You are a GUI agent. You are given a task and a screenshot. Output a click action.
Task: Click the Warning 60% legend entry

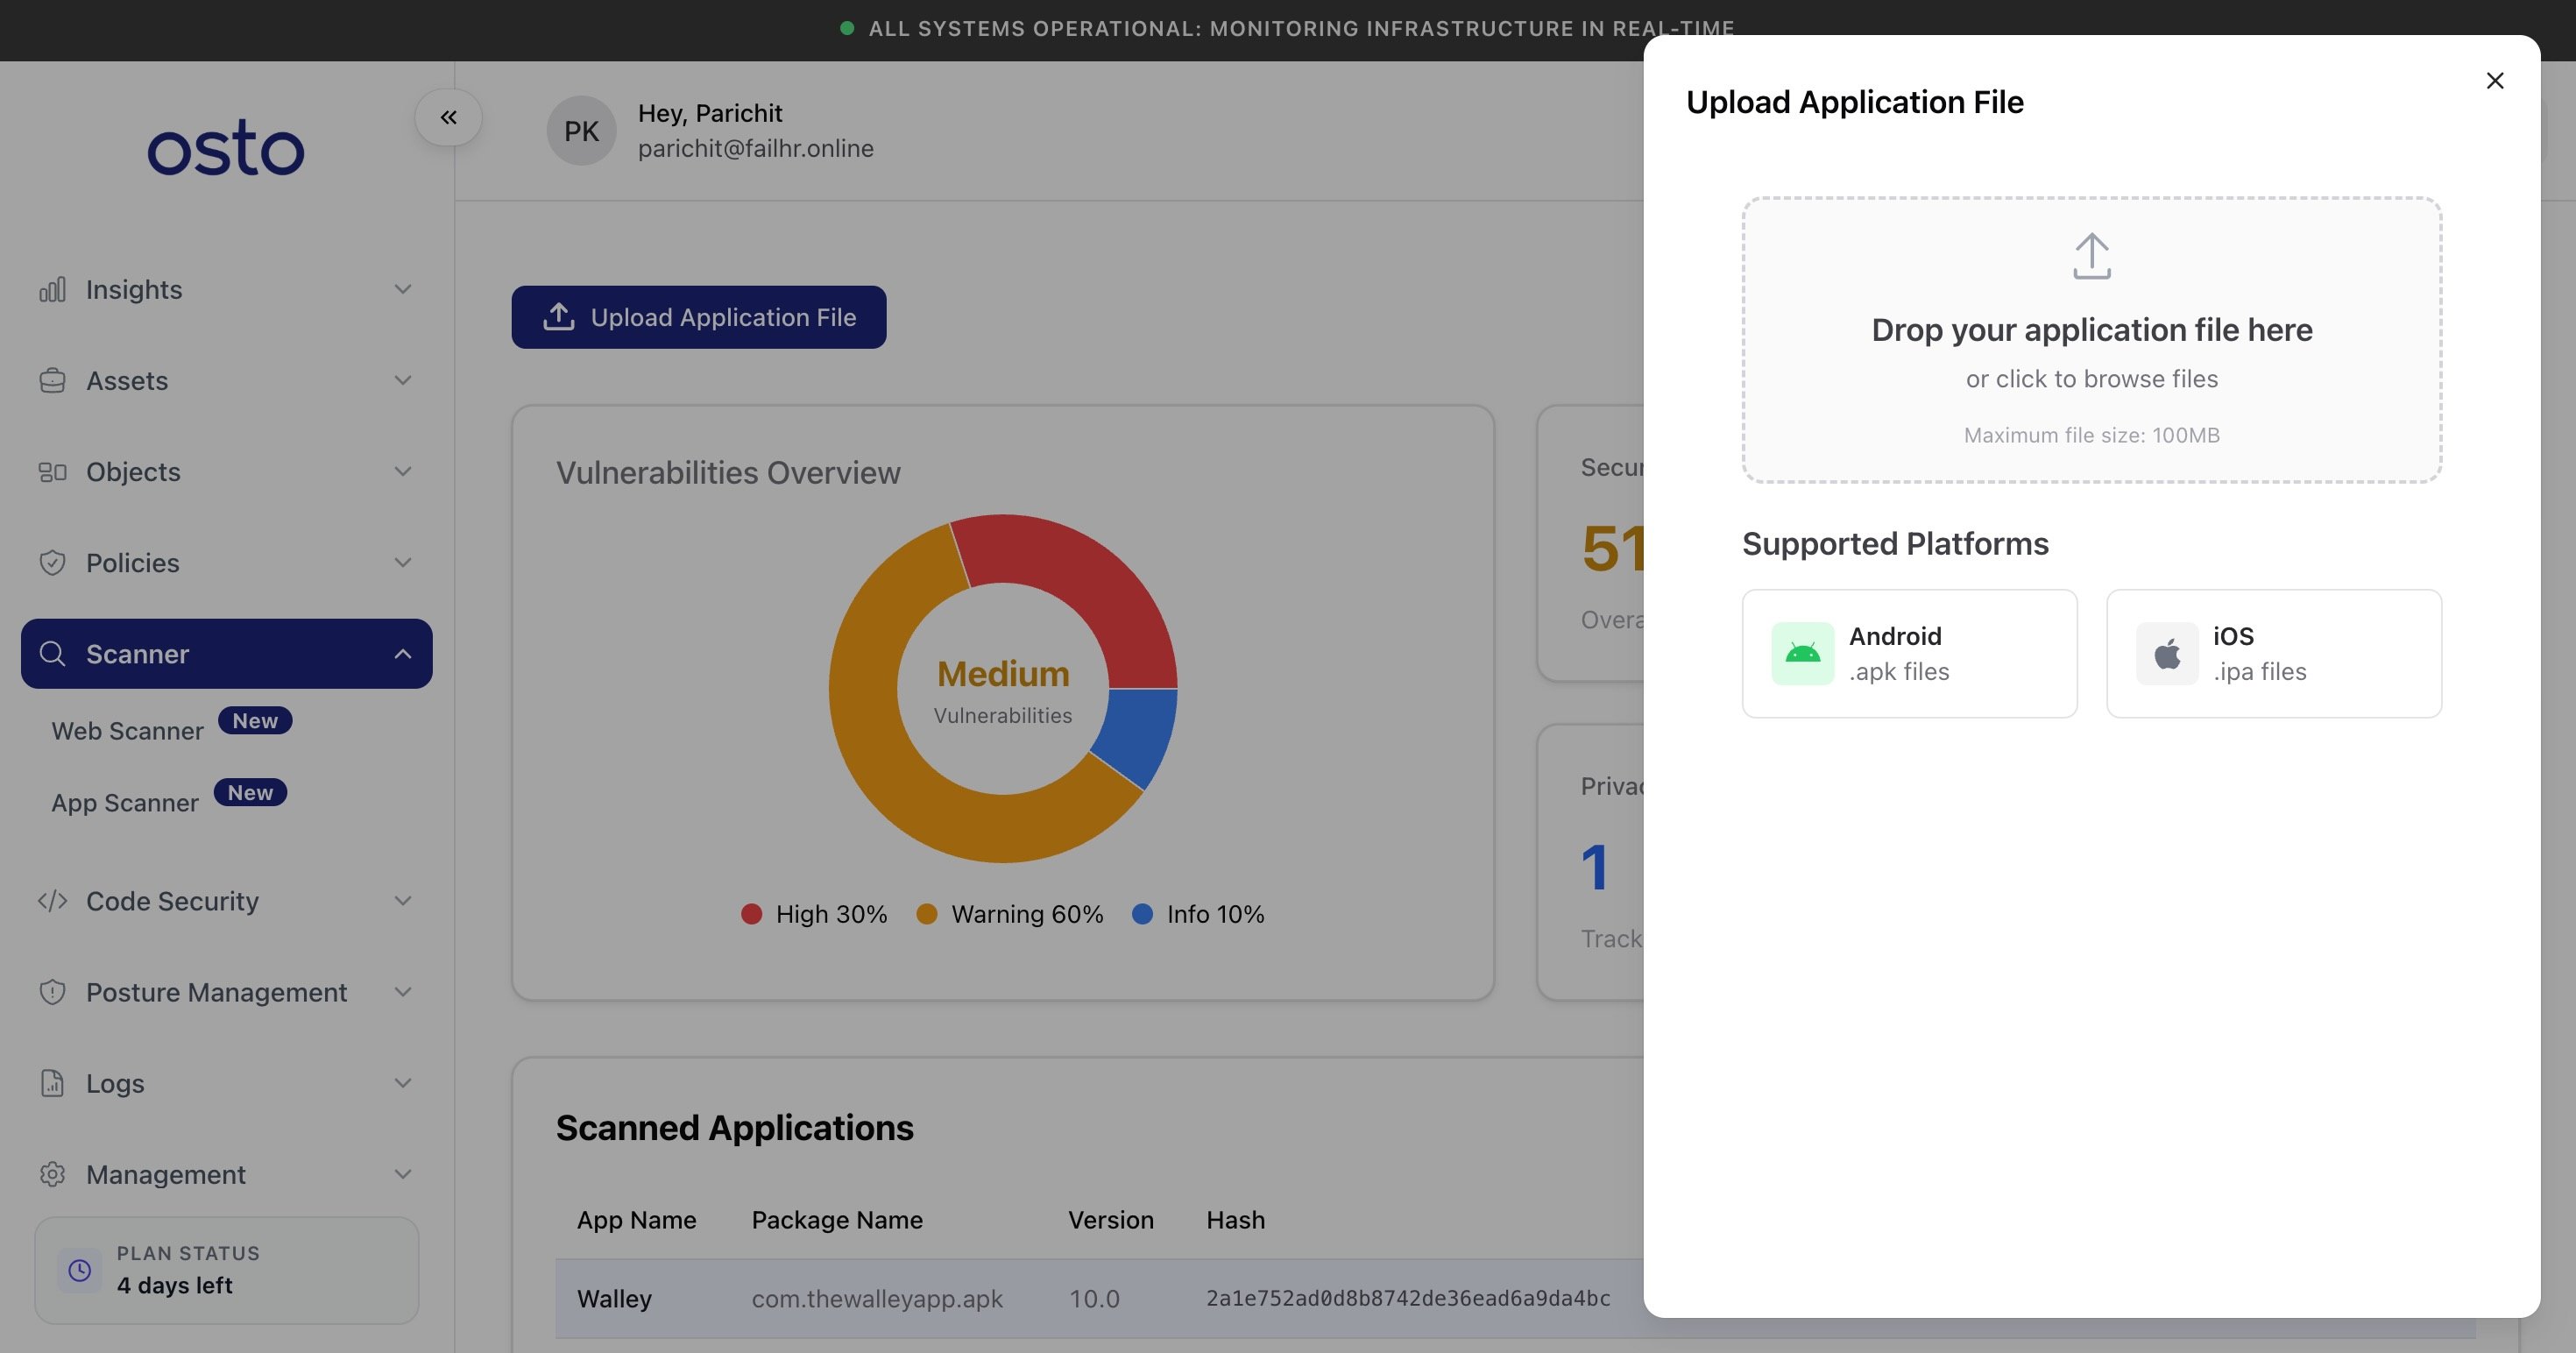click(1009, 914)
